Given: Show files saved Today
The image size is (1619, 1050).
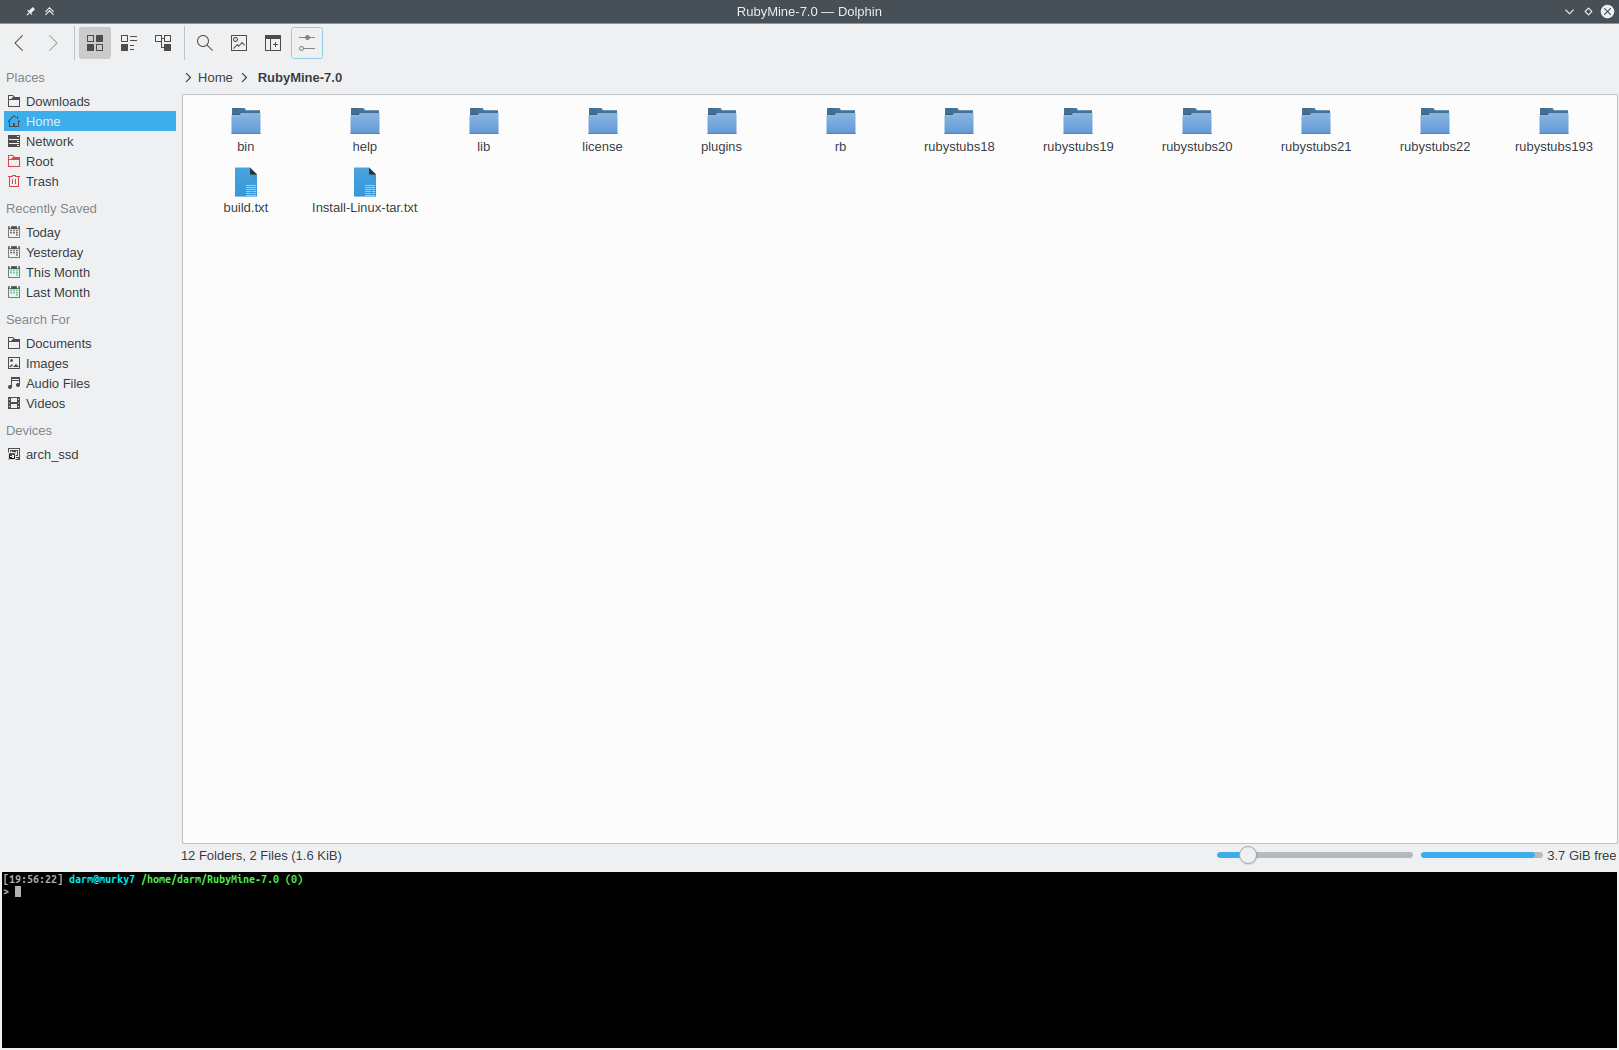Looking at the screenshot, I should pyautogui.click(x=90, y=232).
